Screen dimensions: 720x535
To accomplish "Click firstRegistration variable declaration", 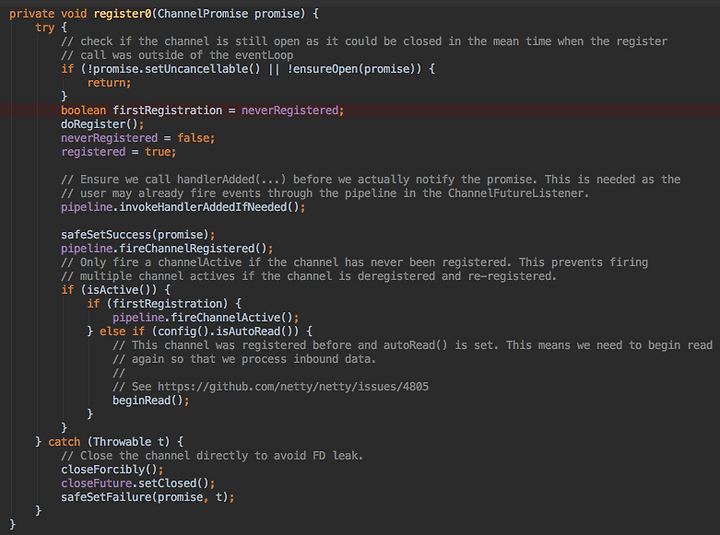I will click(167, 110).
